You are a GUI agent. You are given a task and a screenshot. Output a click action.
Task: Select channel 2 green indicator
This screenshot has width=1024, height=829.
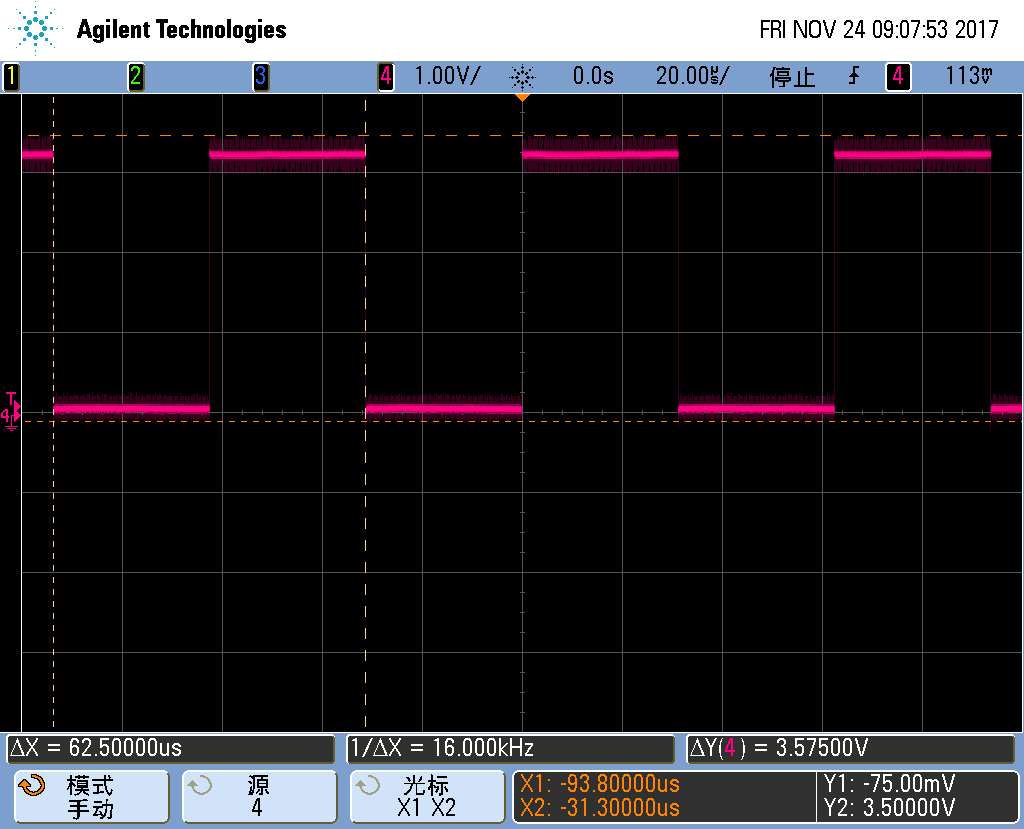pos(136,77)
